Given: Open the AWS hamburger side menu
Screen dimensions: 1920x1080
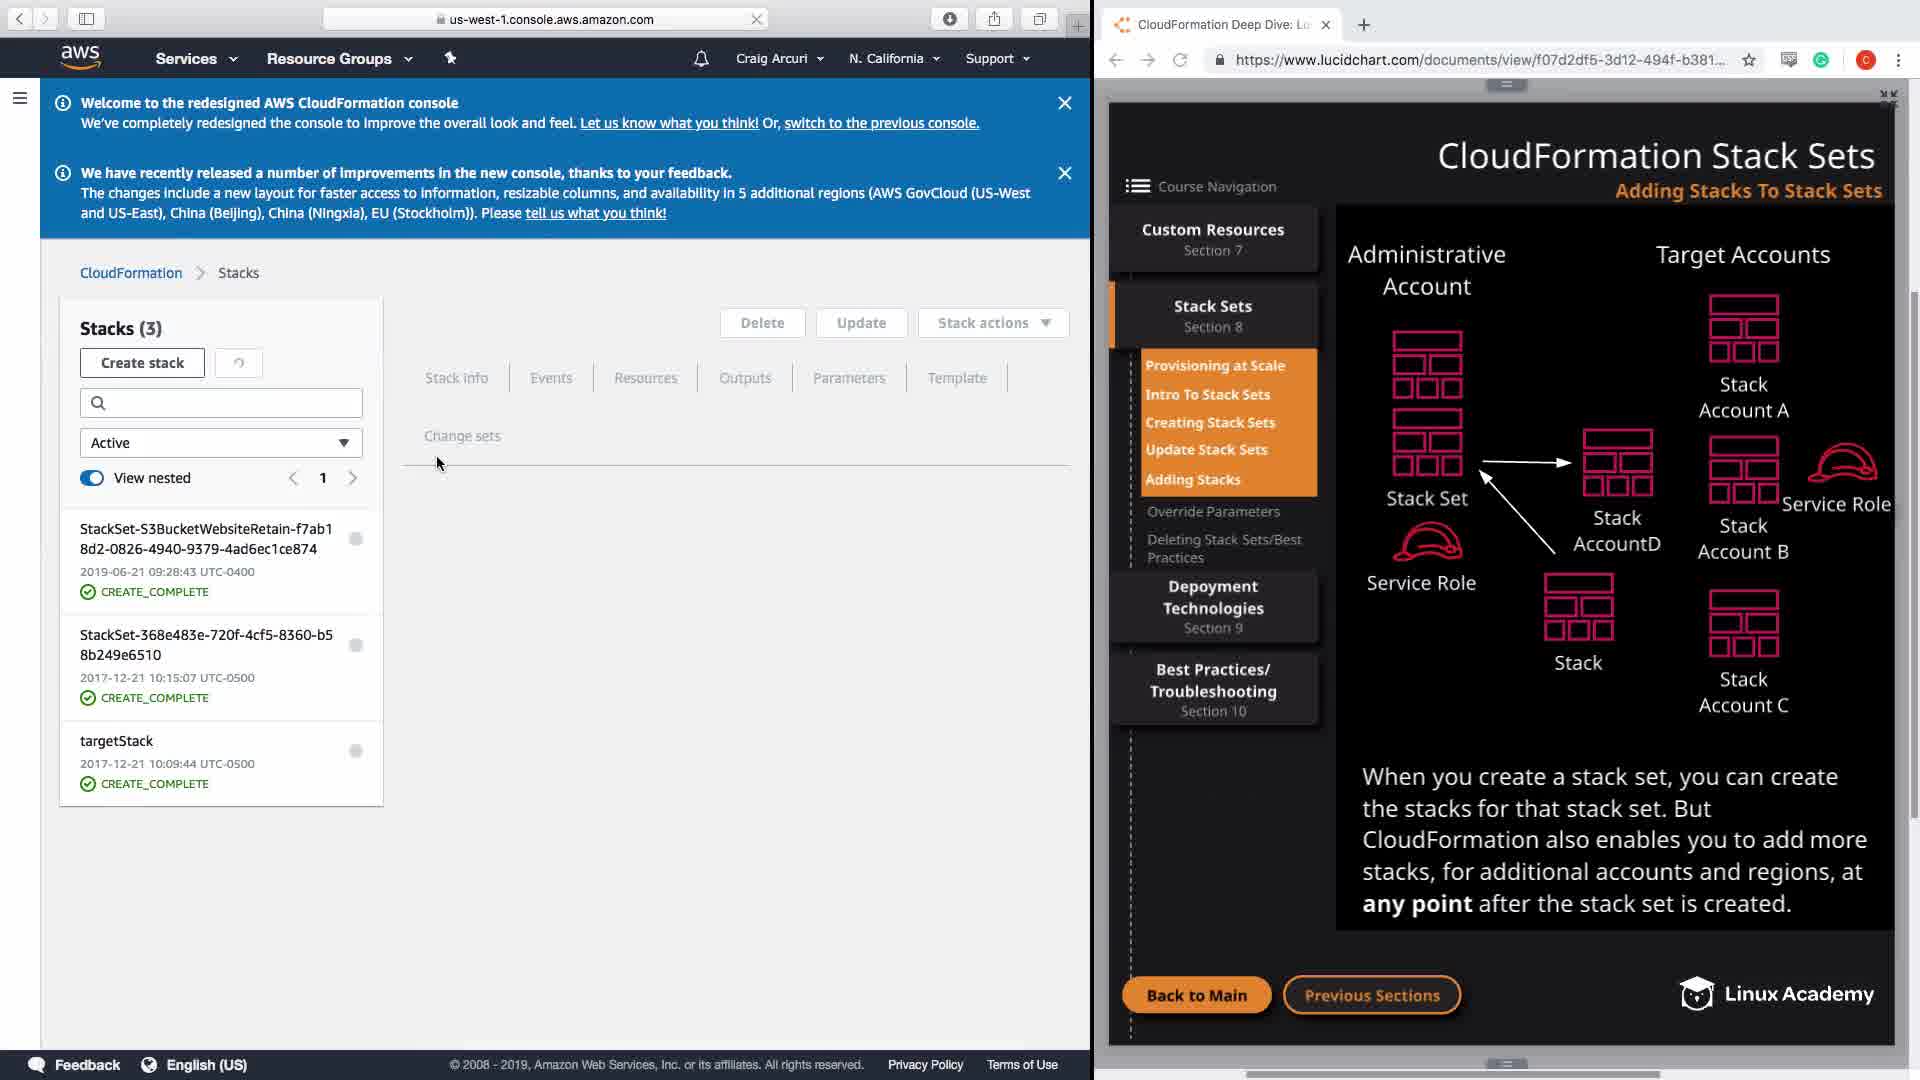Looking at the screenshot, I should click(x=19, y=98).
